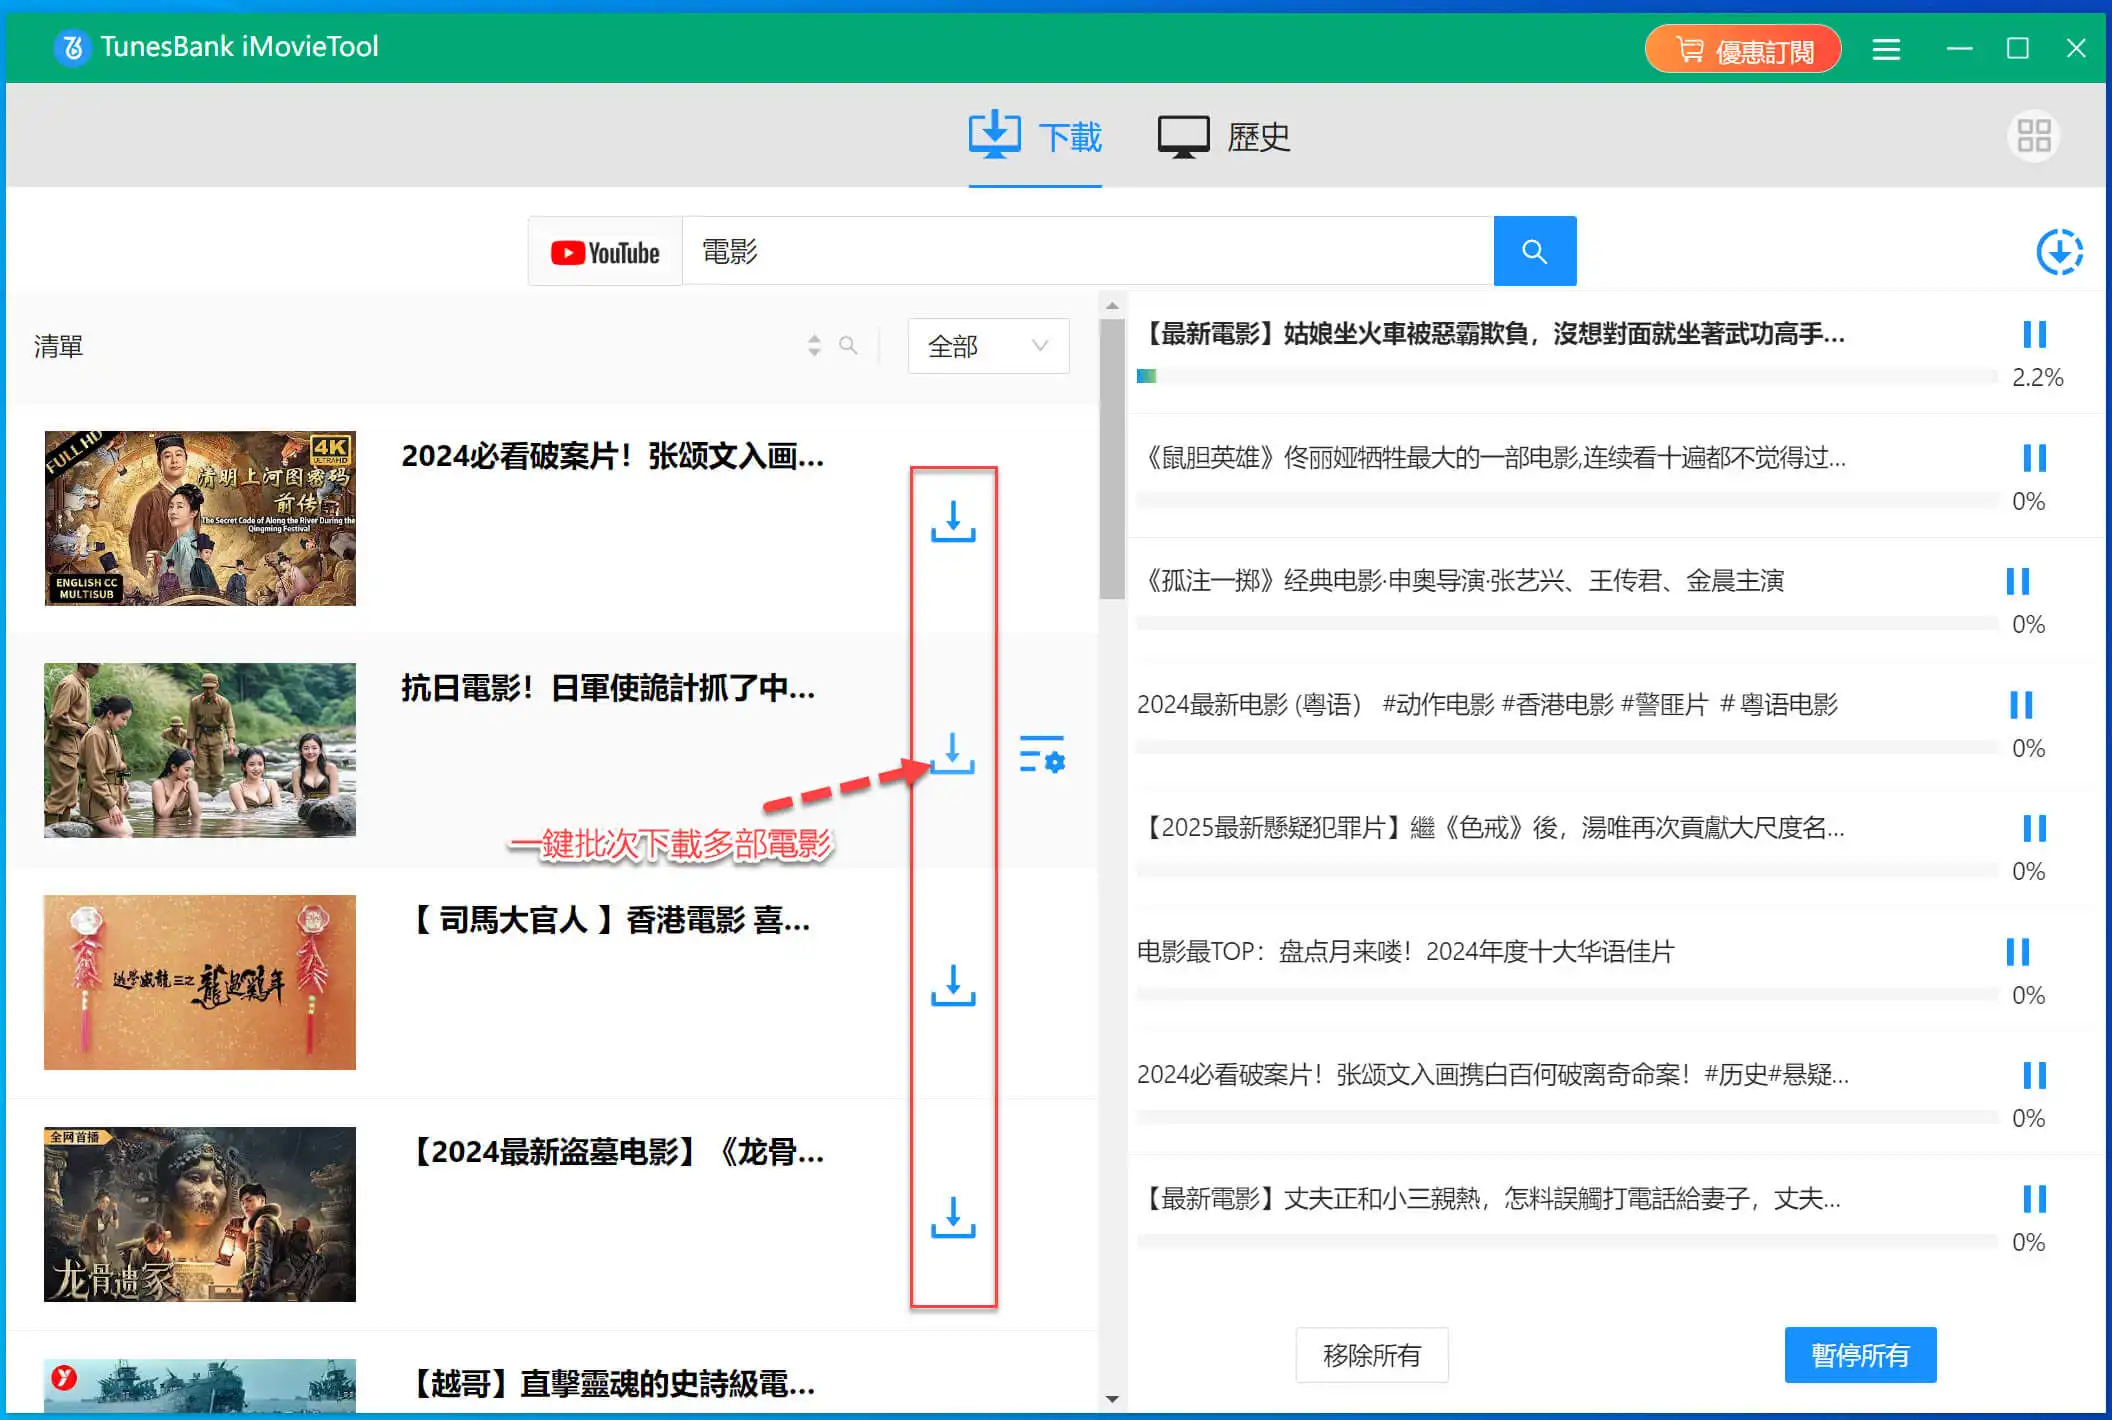2112x1420 pixels.
Task: Open download settings for 抗日電影 video
Action: [x=1042, y=754]
